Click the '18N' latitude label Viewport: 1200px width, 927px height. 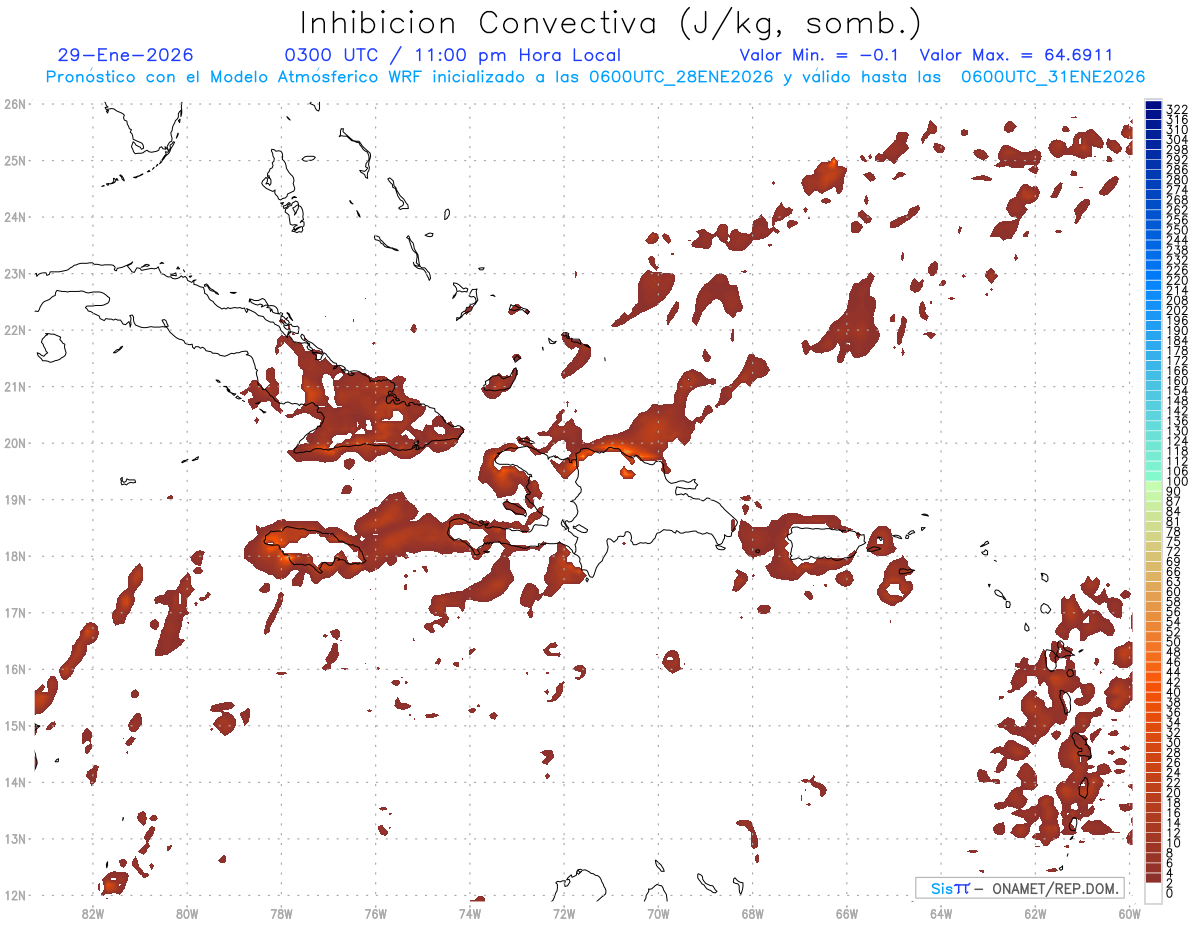click(x=15, y=556)
